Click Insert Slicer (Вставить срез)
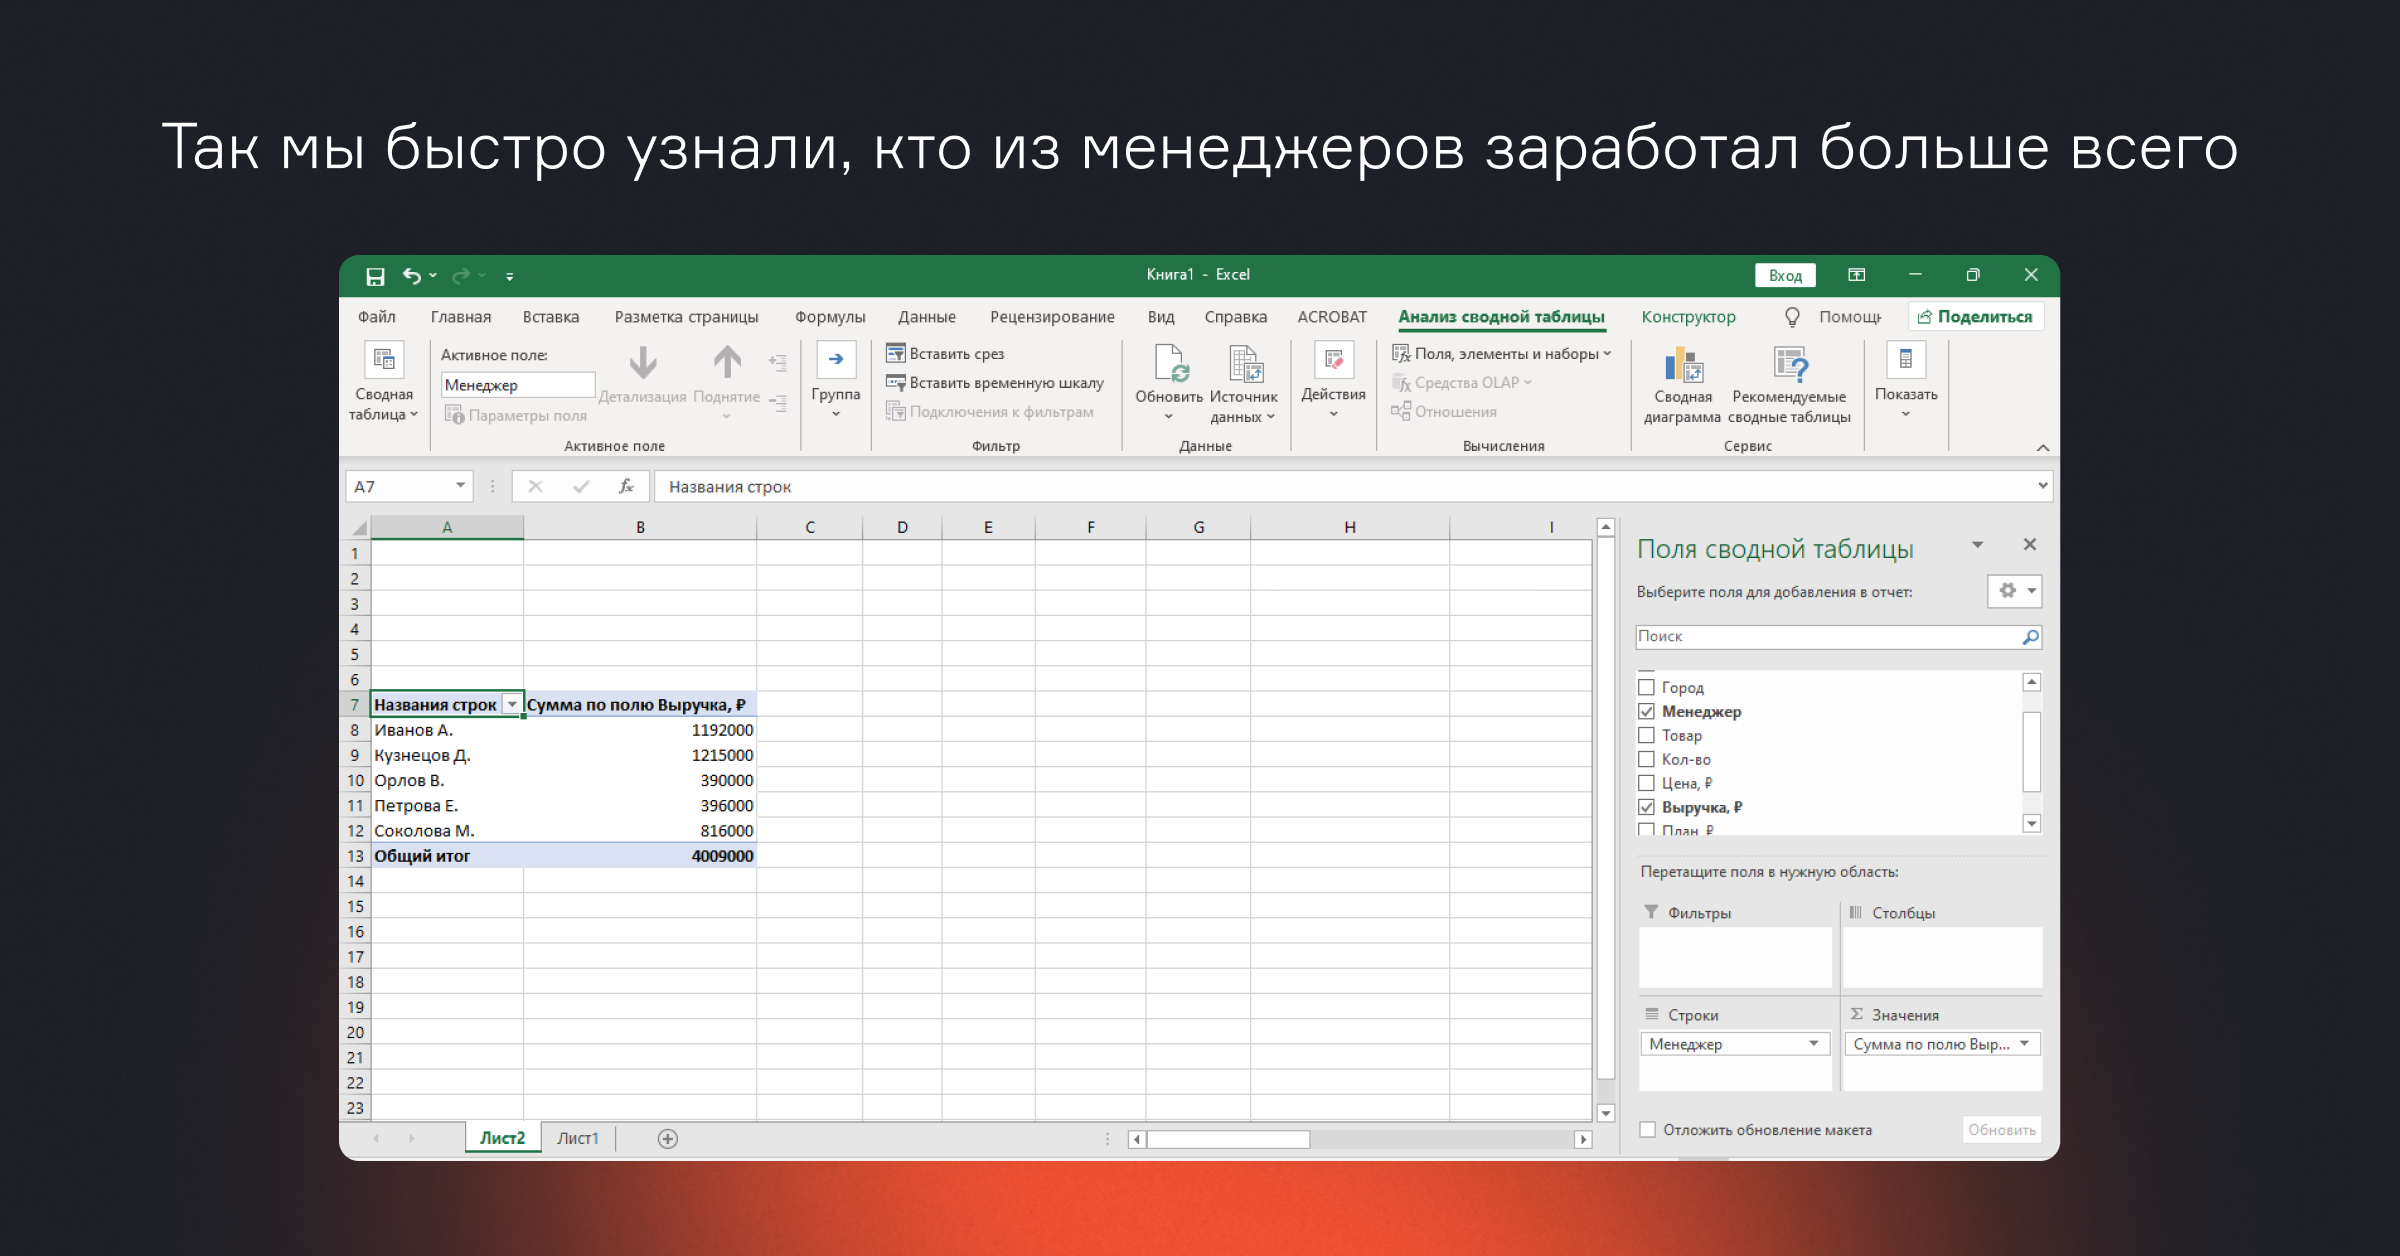2400x1256 pixels. (x=945, y=354)
